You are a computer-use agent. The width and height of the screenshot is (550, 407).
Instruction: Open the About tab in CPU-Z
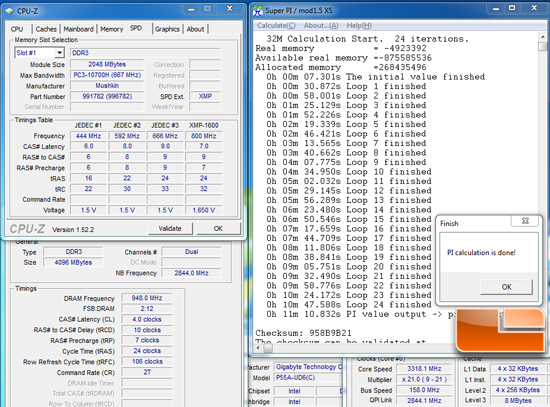point(195,29)
